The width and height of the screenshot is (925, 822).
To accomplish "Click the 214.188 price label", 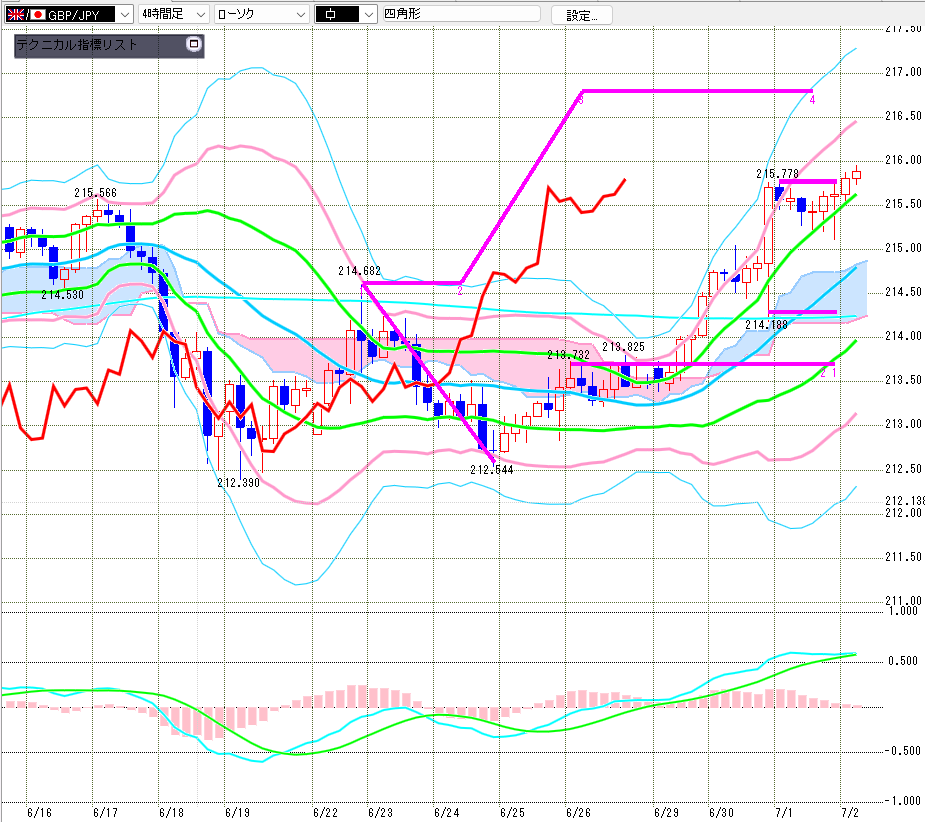I will (766, 325).
